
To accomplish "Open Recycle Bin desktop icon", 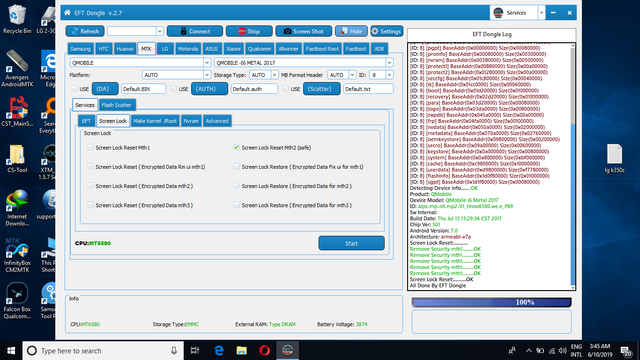I will click(x=17, y=19).
